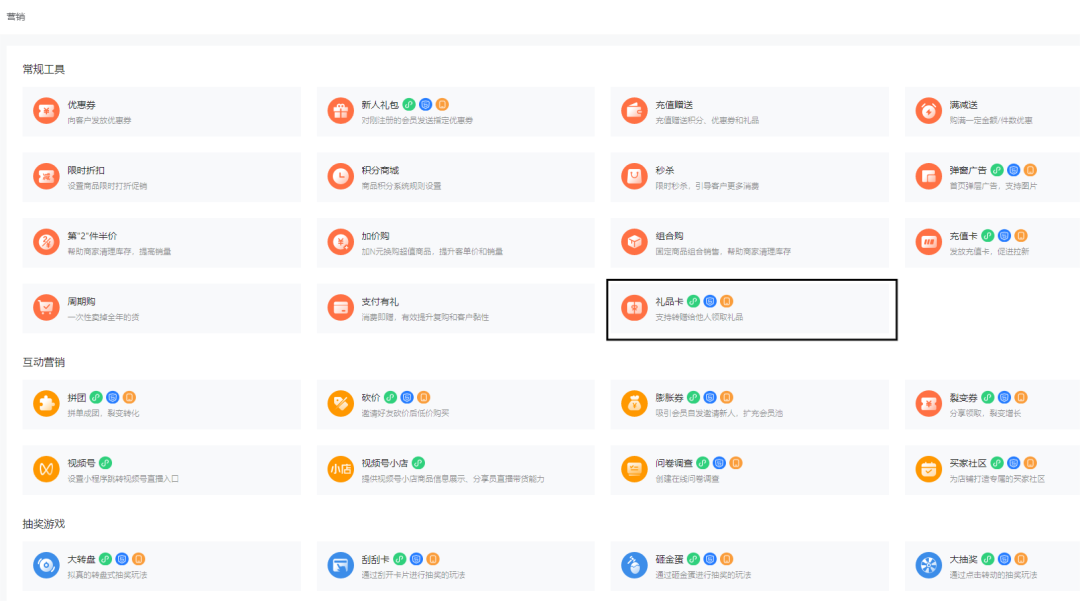Open the 膨胀券 money bag icon
This screenshot has width=1080, height=601.
coord(634,403)
